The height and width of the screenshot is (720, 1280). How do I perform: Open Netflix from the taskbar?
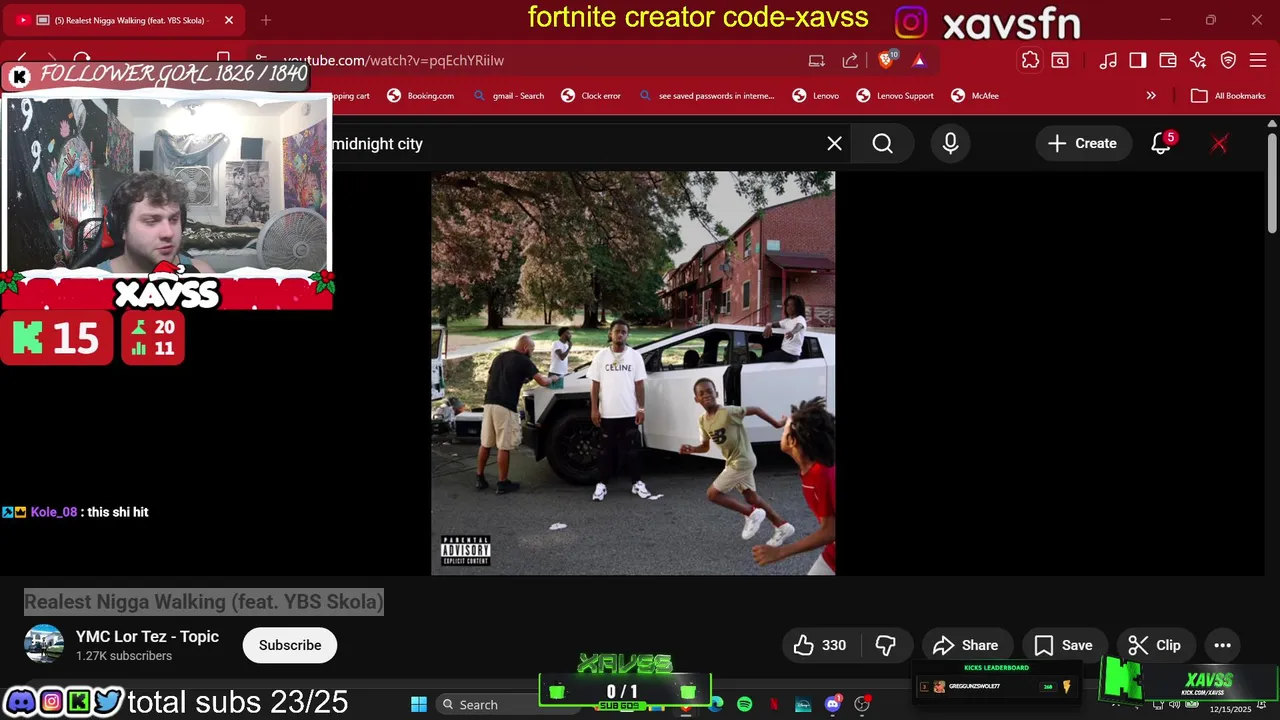pos(773,705)
